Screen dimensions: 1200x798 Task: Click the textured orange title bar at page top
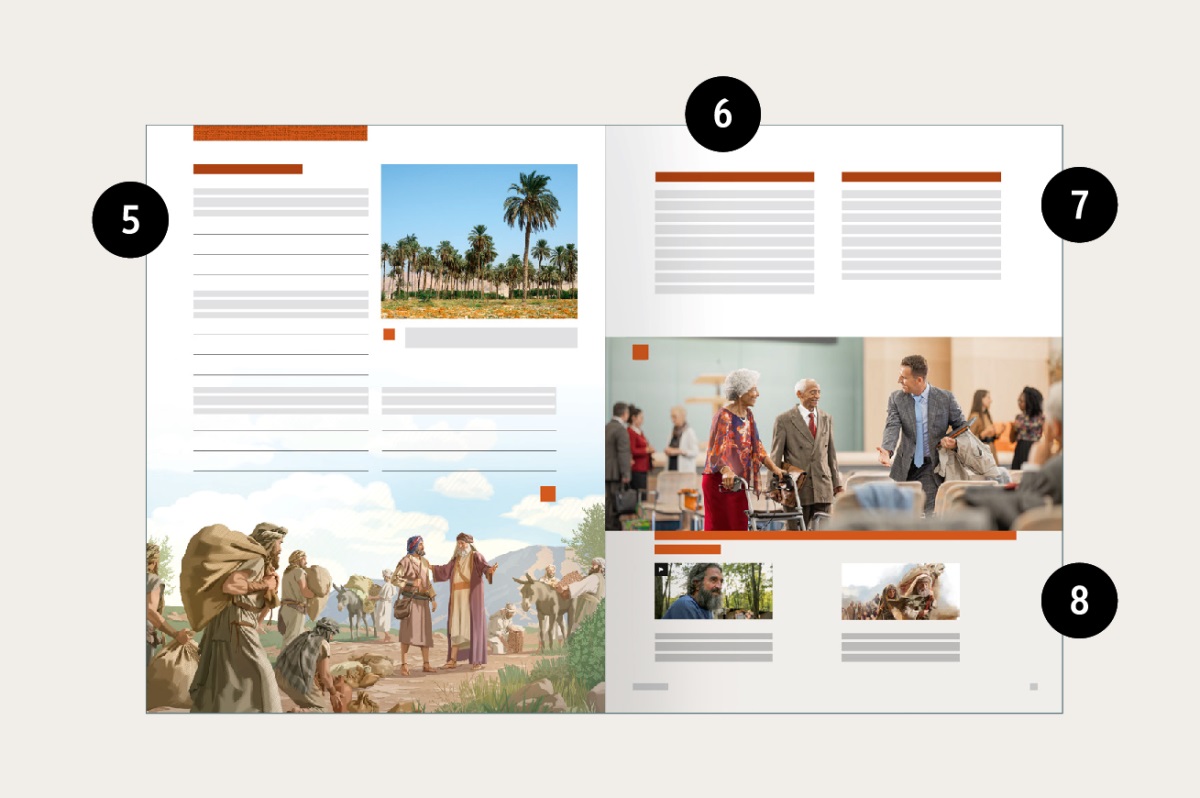[x=280, y=133]
